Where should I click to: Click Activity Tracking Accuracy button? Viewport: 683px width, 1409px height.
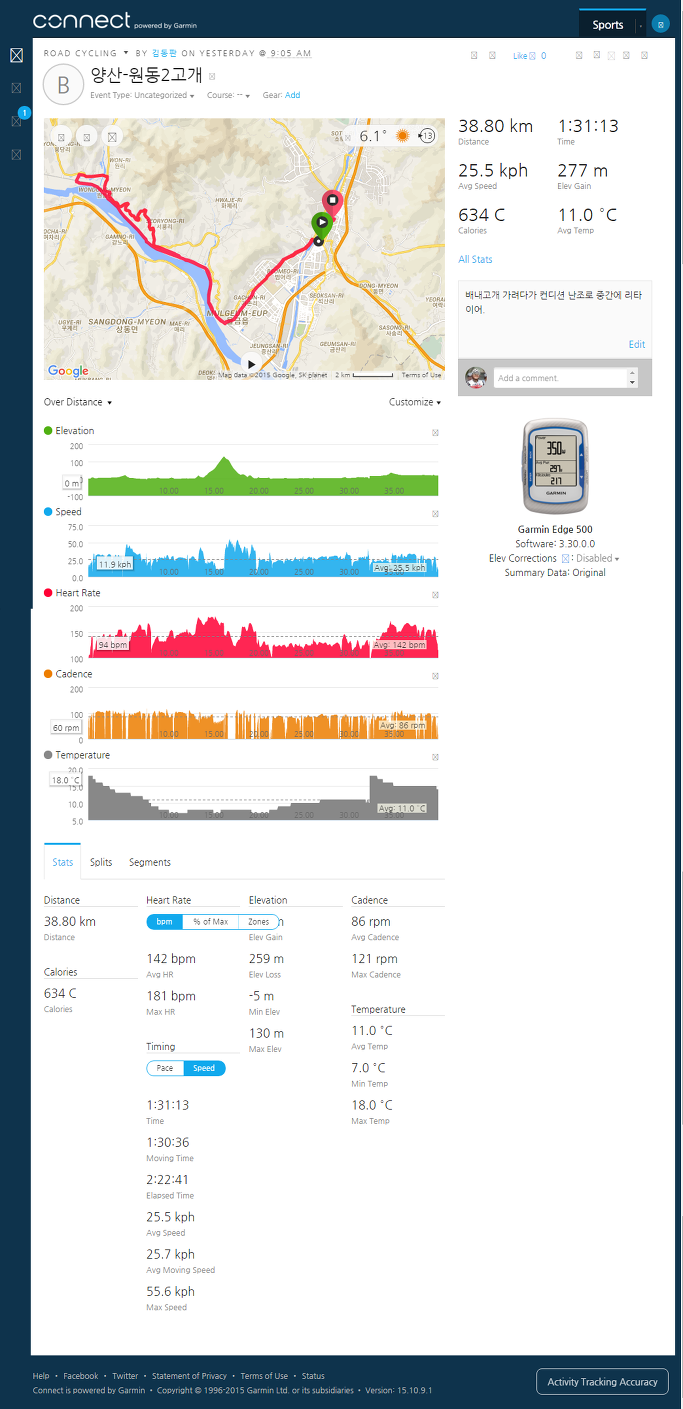[602, 1382]
